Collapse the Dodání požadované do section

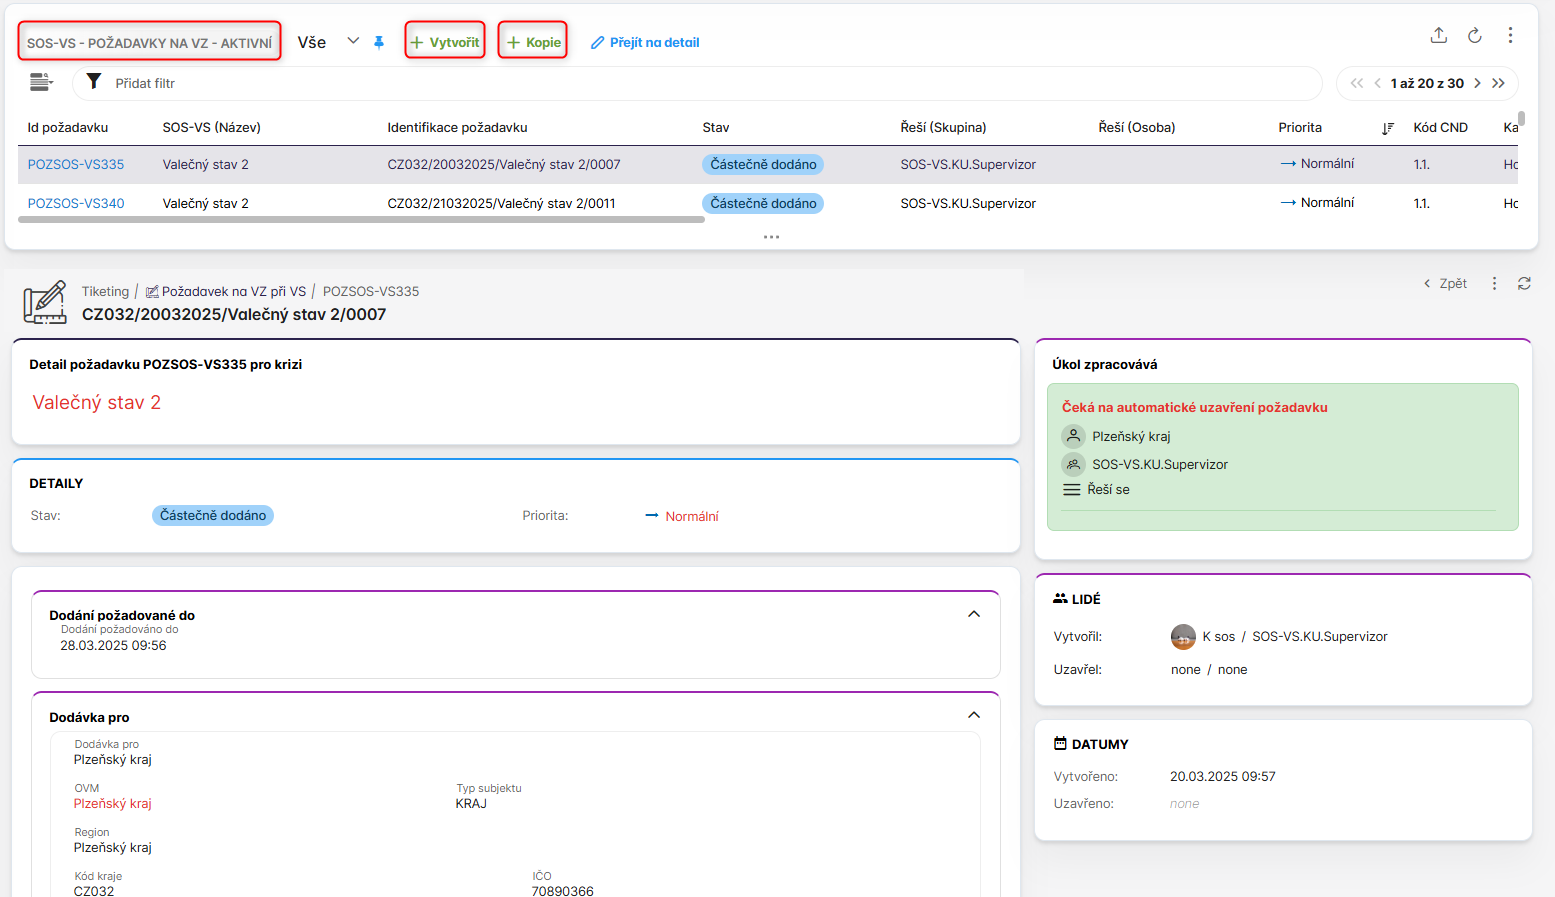973,614
